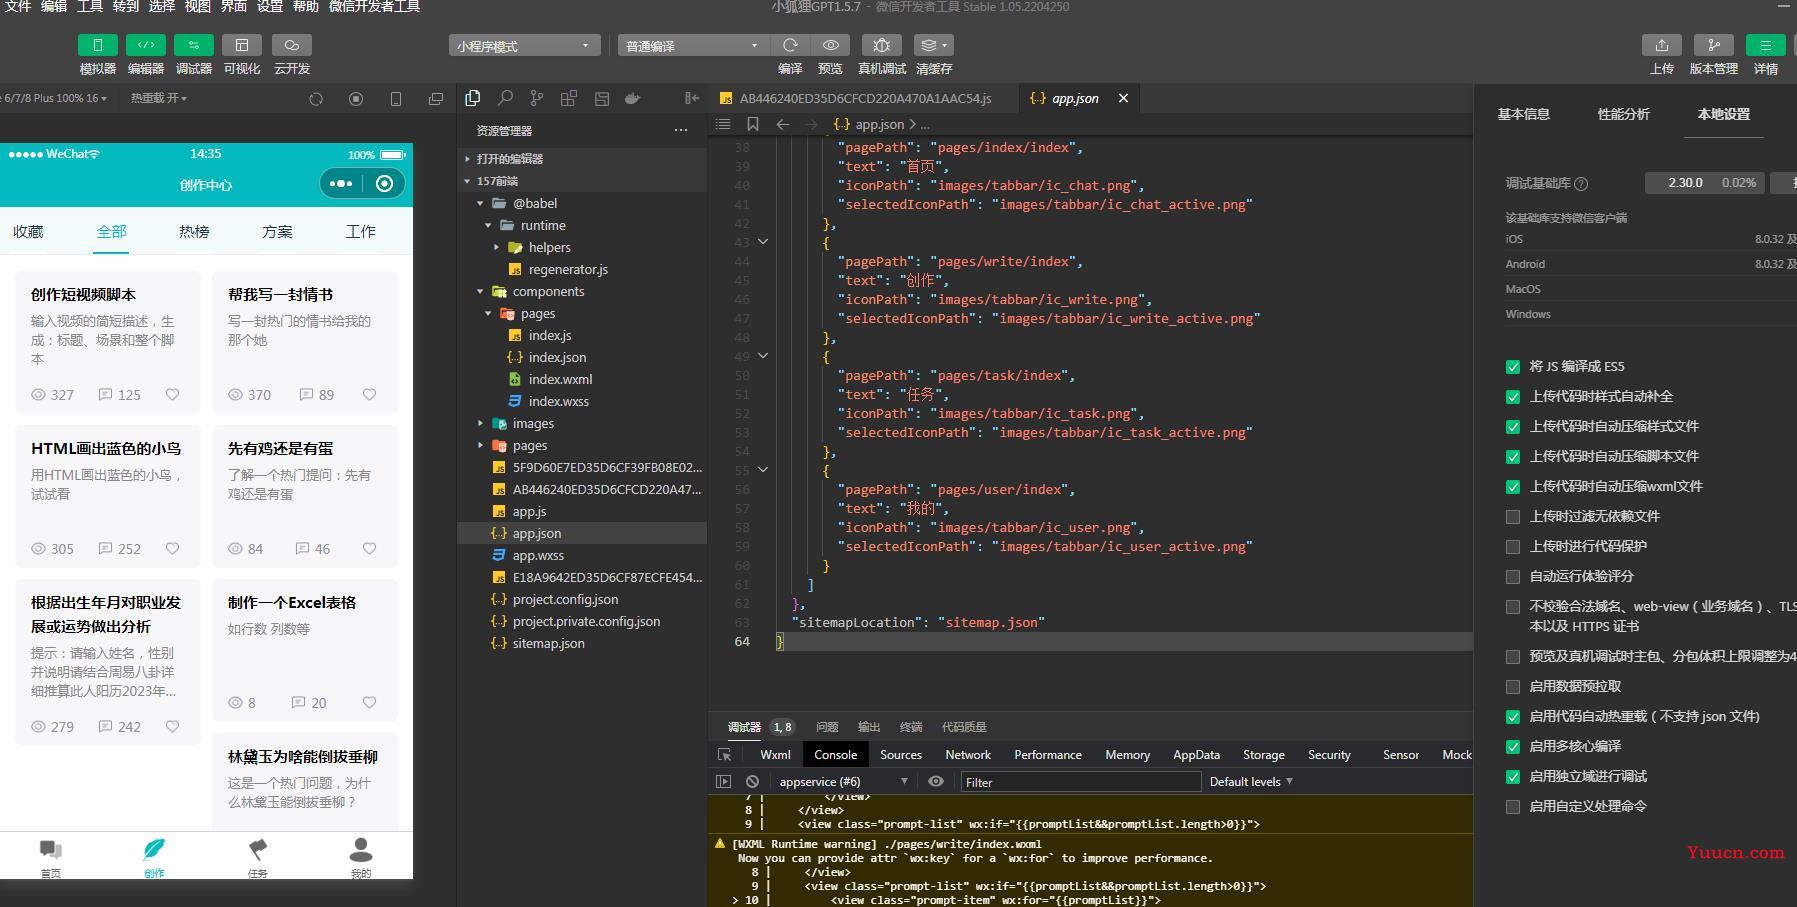Image resolution: width=1797 pixels, height=907 pixels.
Task: Click the console Filter input field
Action: click(1080, 782)
